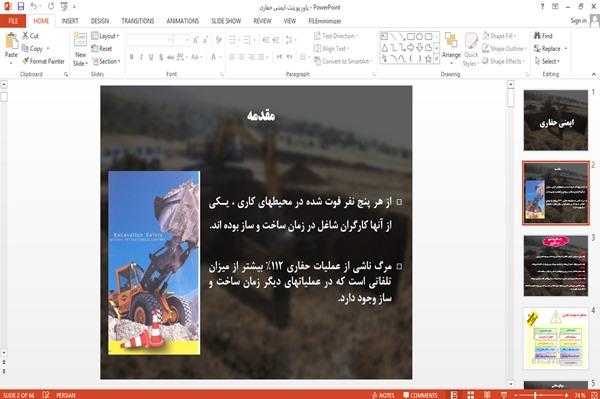Click the Save icon in quick access toolbar
This screenshot has height=399, width=600.
[21, 7]
